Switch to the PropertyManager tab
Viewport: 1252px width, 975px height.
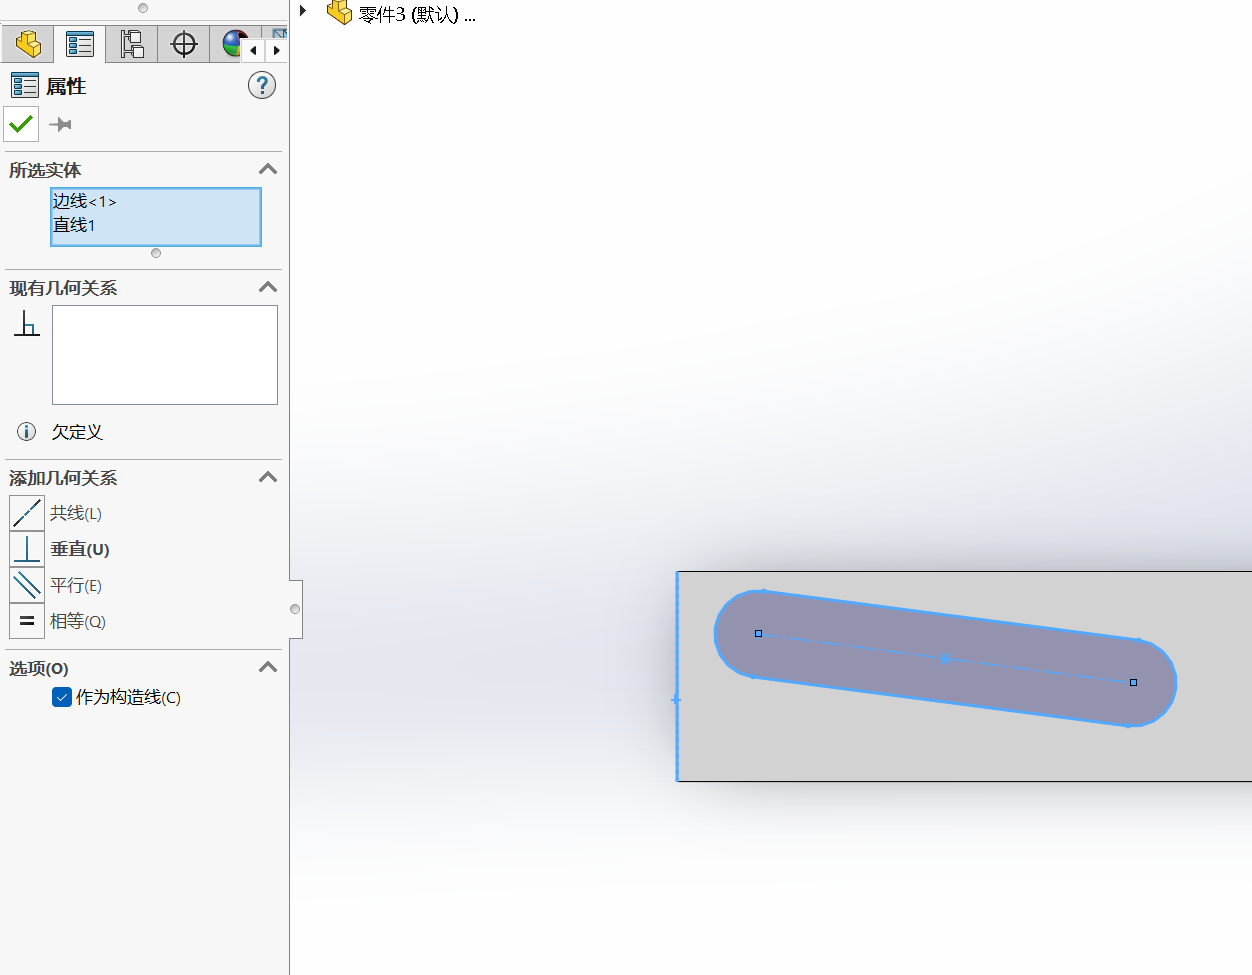80,44
